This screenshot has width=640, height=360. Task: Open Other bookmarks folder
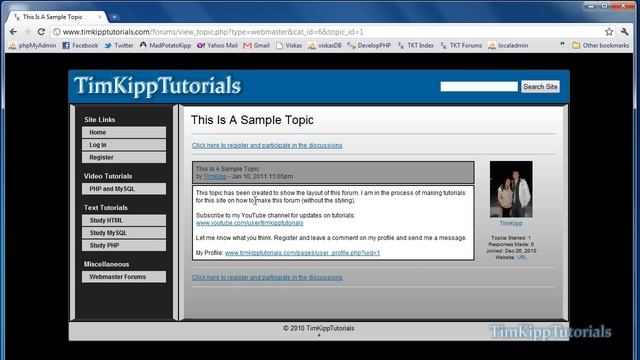point(600,45)
